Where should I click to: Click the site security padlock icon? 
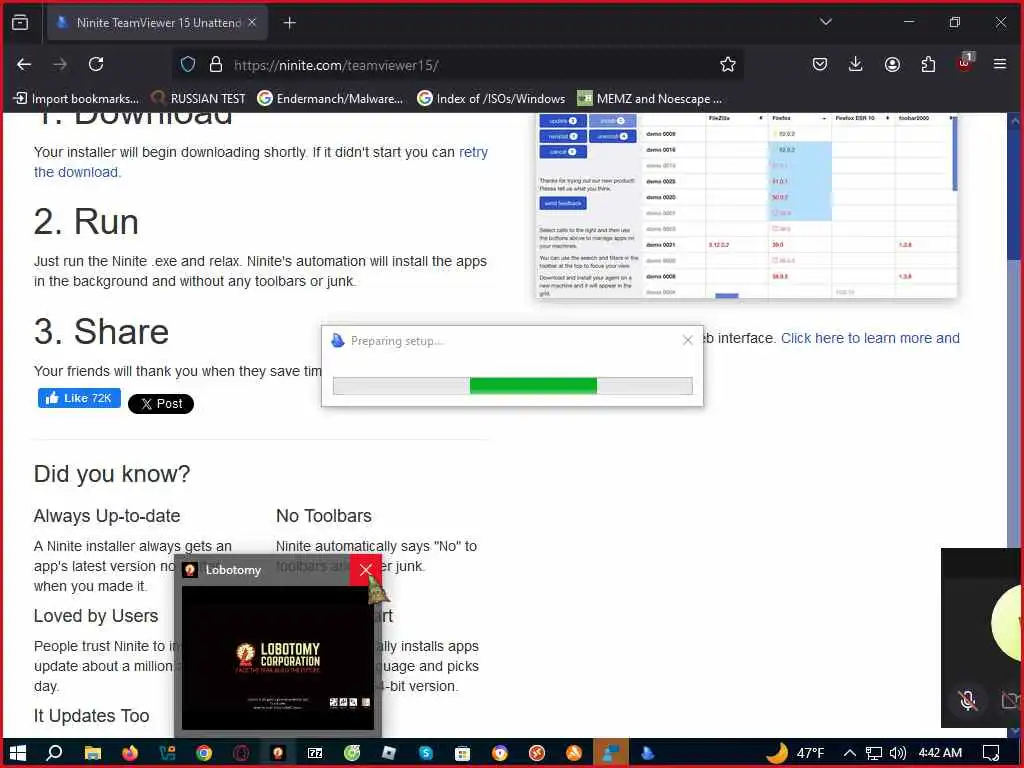pos(216,64)
